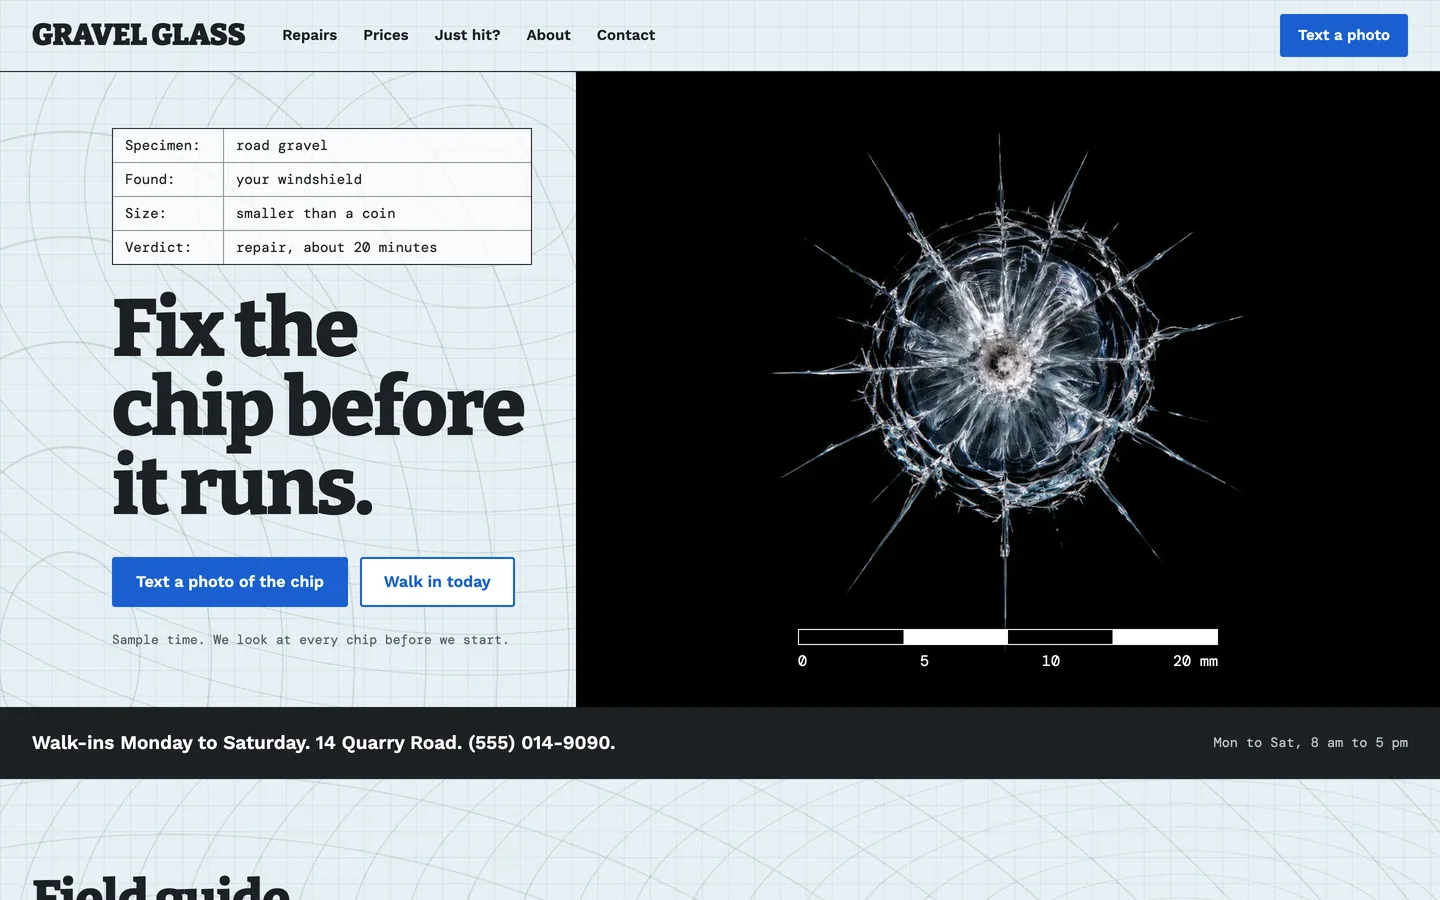Image resolution: width=1440 pixels, height=900 pixels.
Task: Click the 'Specimen:' label cell
Action: click(x=168, y=146)
